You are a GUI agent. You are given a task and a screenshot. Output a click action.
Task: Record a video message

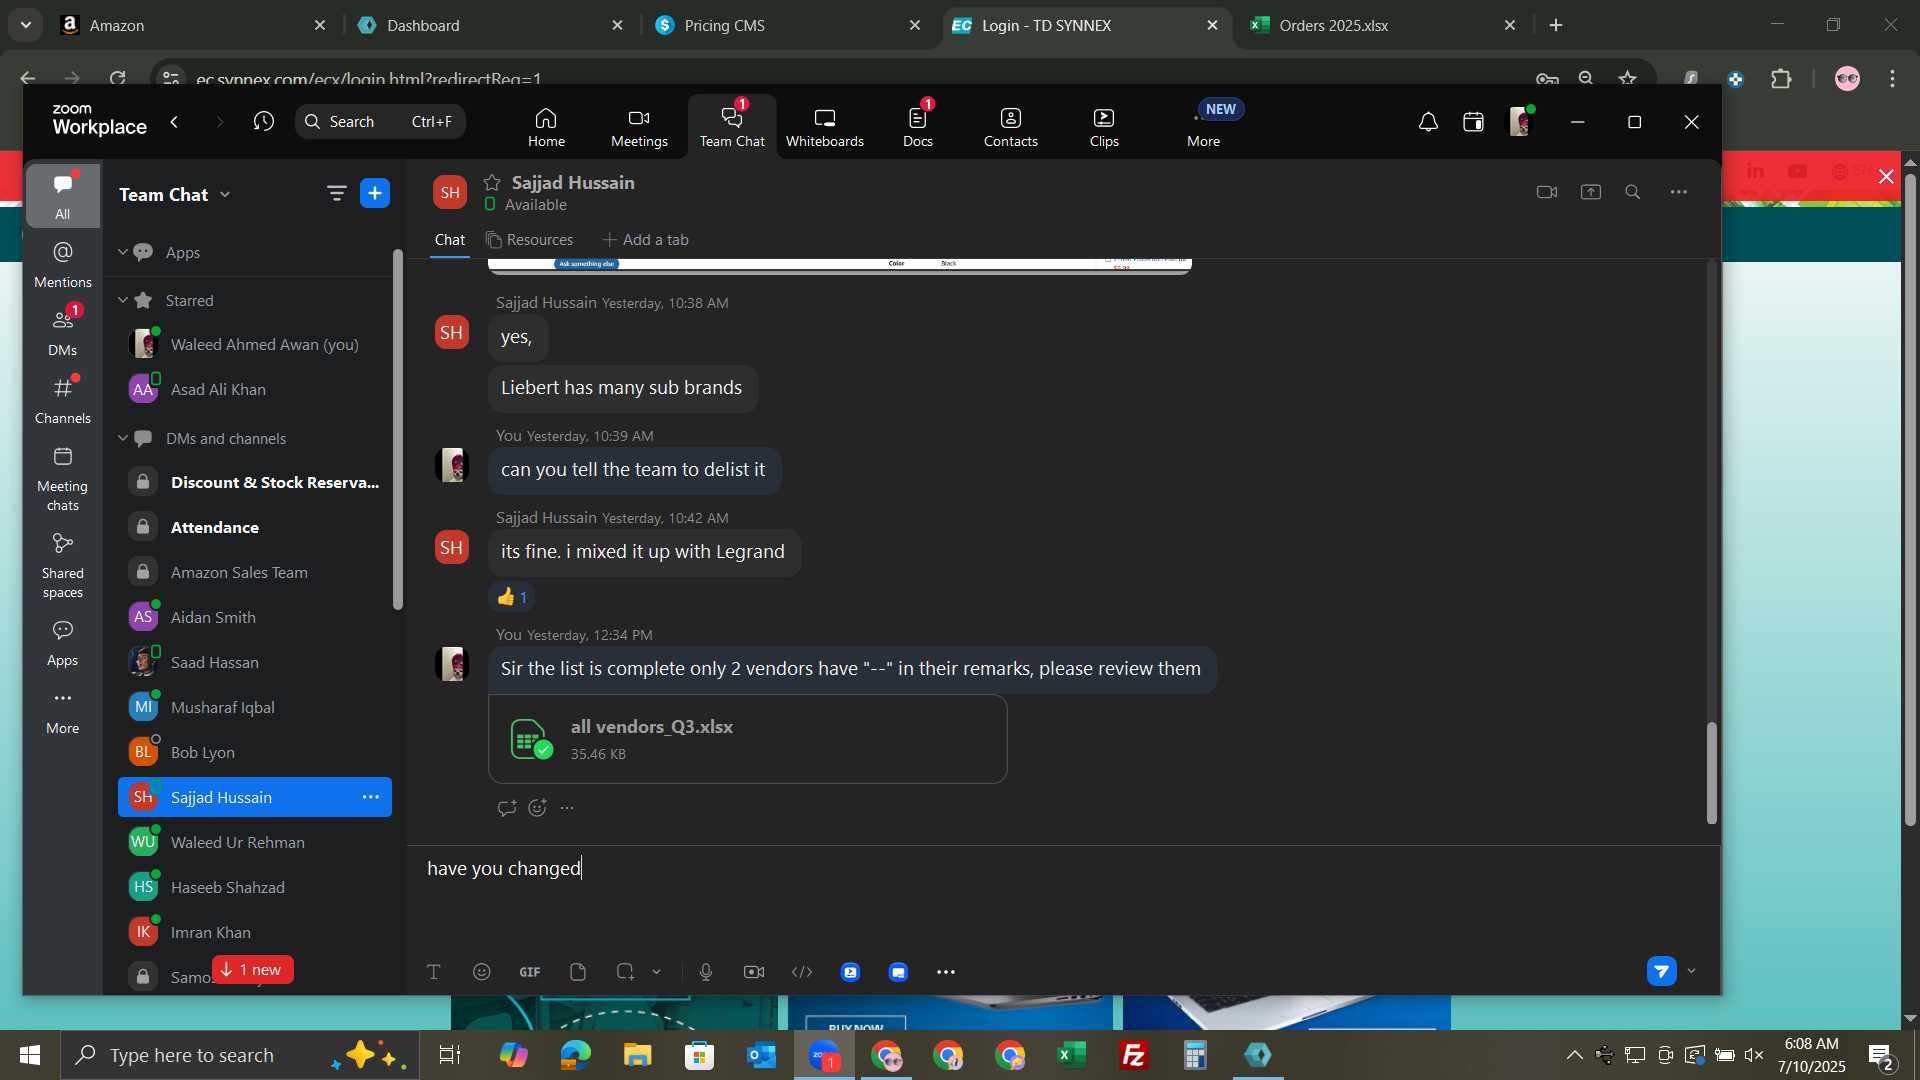click(x=754, y=972)
